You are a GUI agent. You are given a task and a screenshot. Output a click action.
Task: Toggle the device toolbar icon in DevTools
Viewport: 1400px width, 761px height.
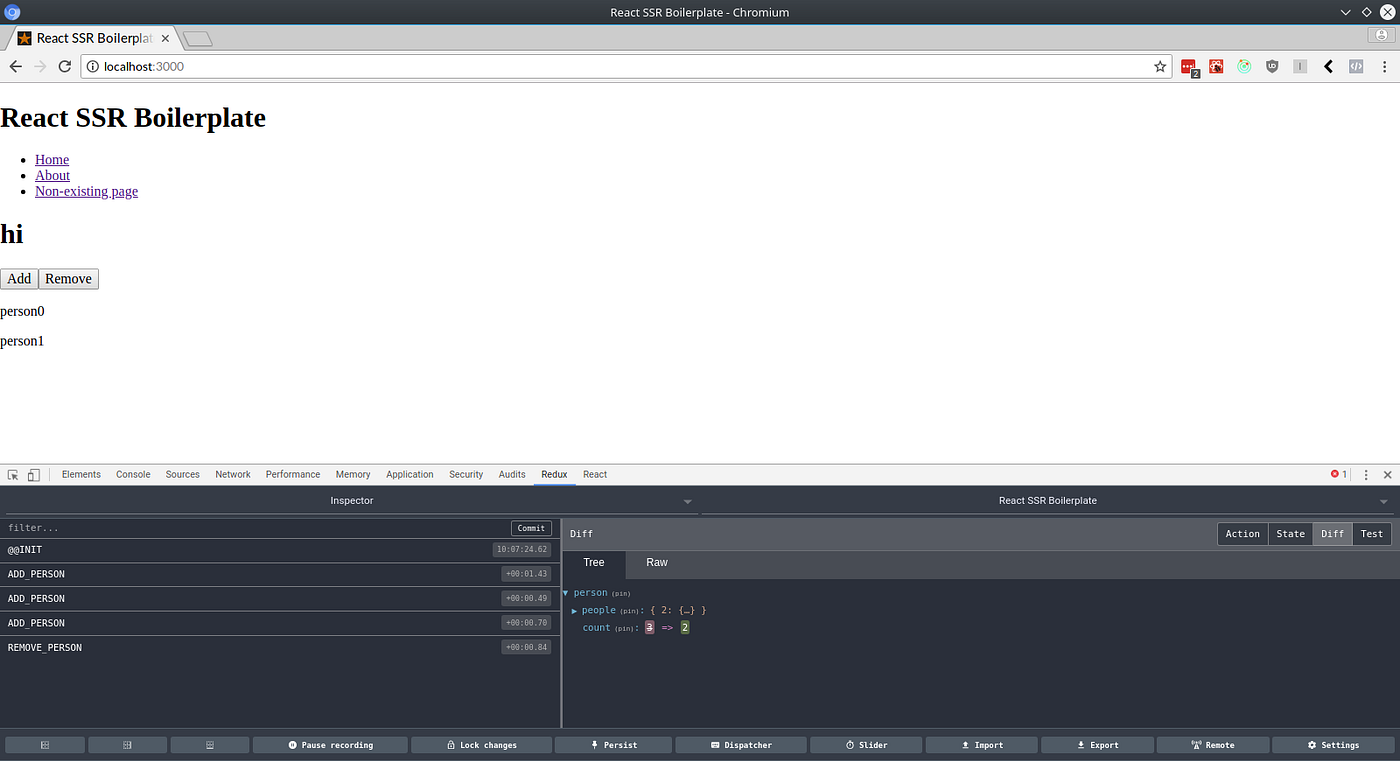33,474
